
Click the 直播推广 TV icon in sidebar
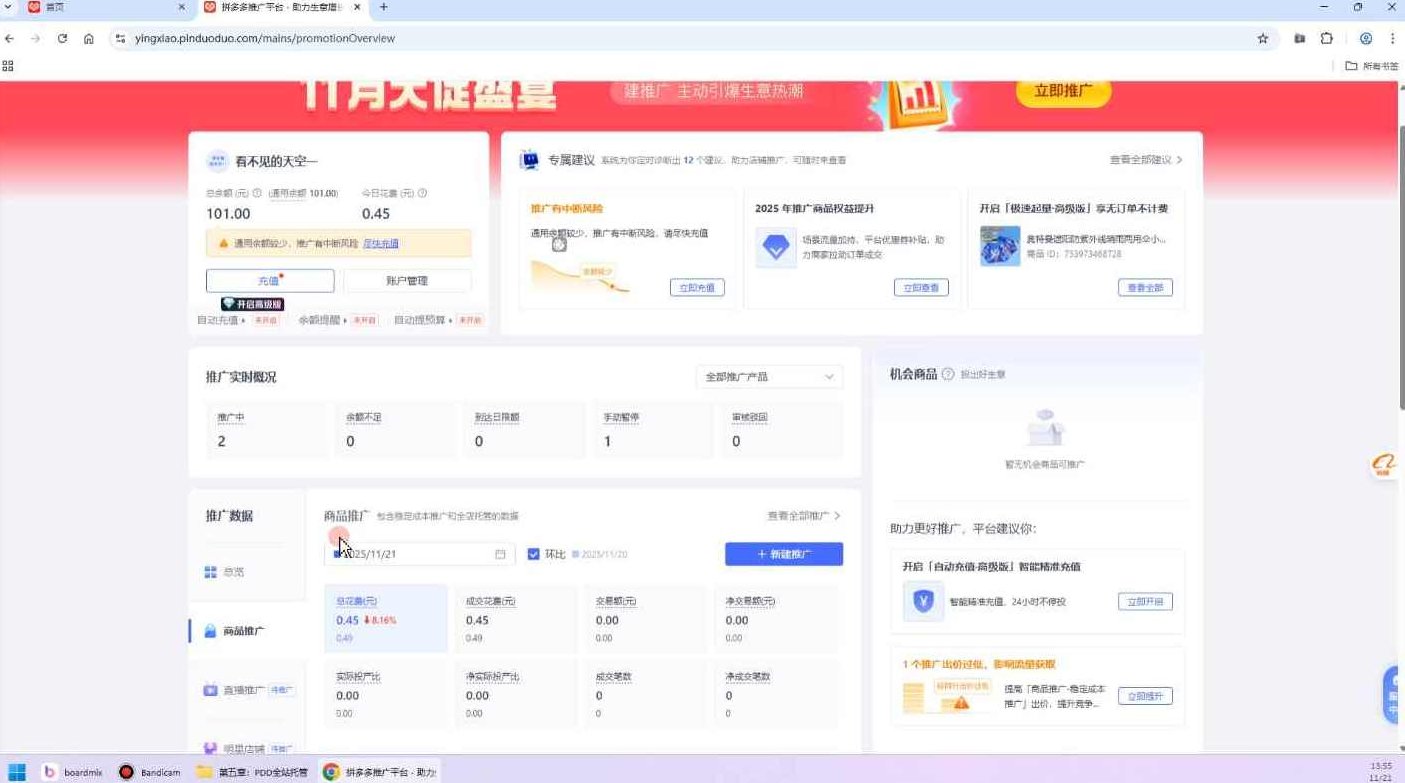[x=210, y=689]
